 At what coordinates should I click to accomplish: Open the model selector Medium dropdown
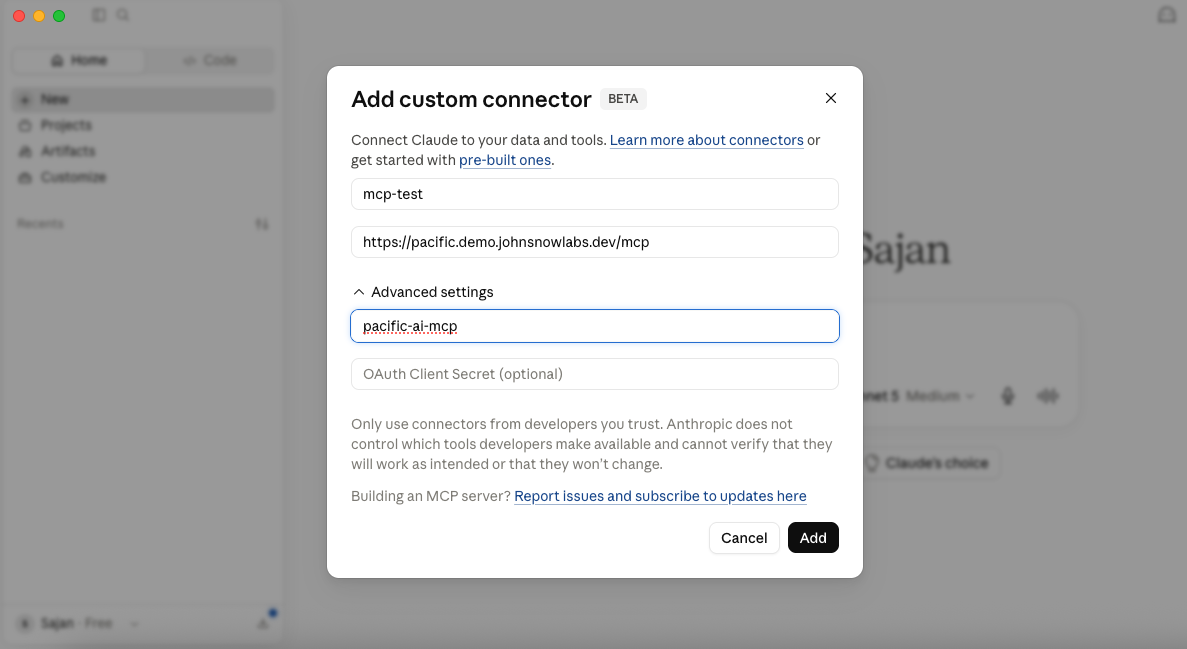[x=939, y=396]
